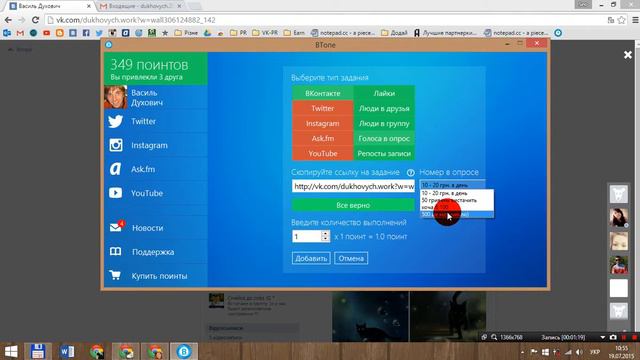Open YouTube bookmark icon in bookmarks bar
Image resolution: width=640 pixels, height=360 pixels.
(x=47, y=33)
